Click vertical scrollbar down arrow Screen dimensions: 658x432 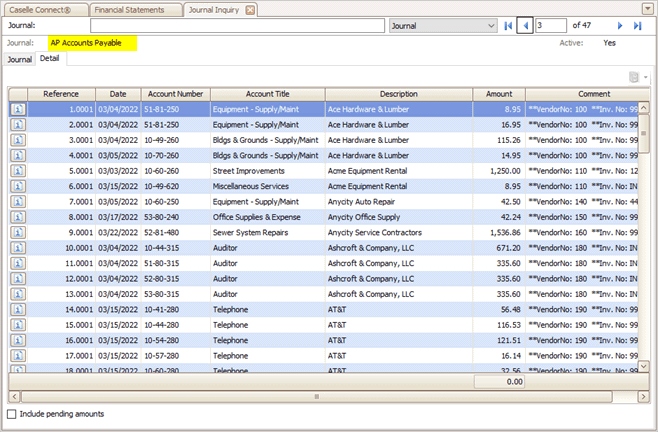644,366
